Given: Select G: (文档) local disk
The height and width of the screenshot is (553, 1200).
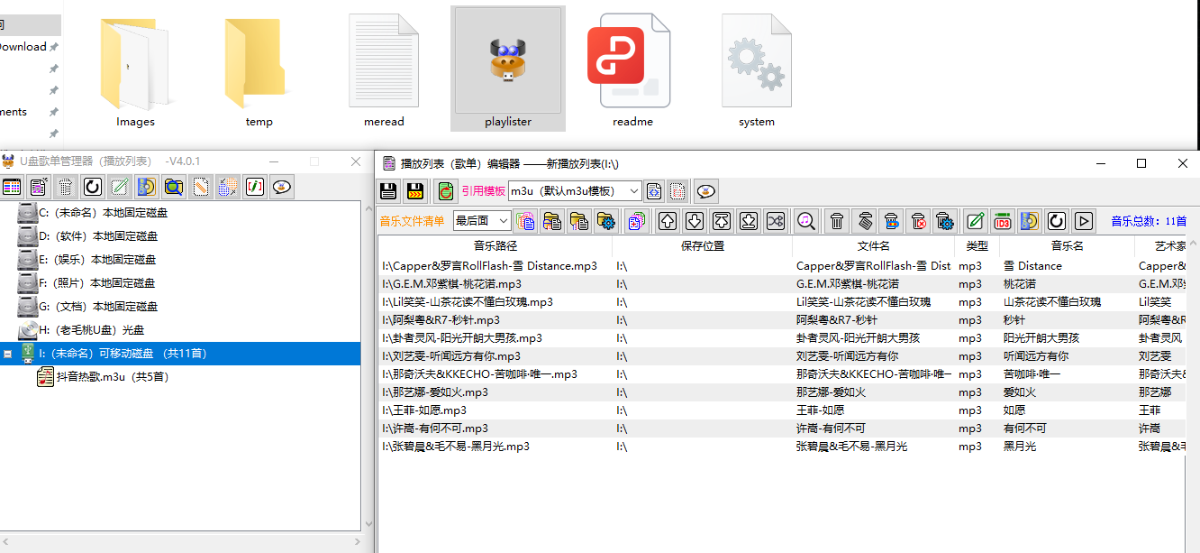Looking at the screenshot, I should [x=98, y=306].
